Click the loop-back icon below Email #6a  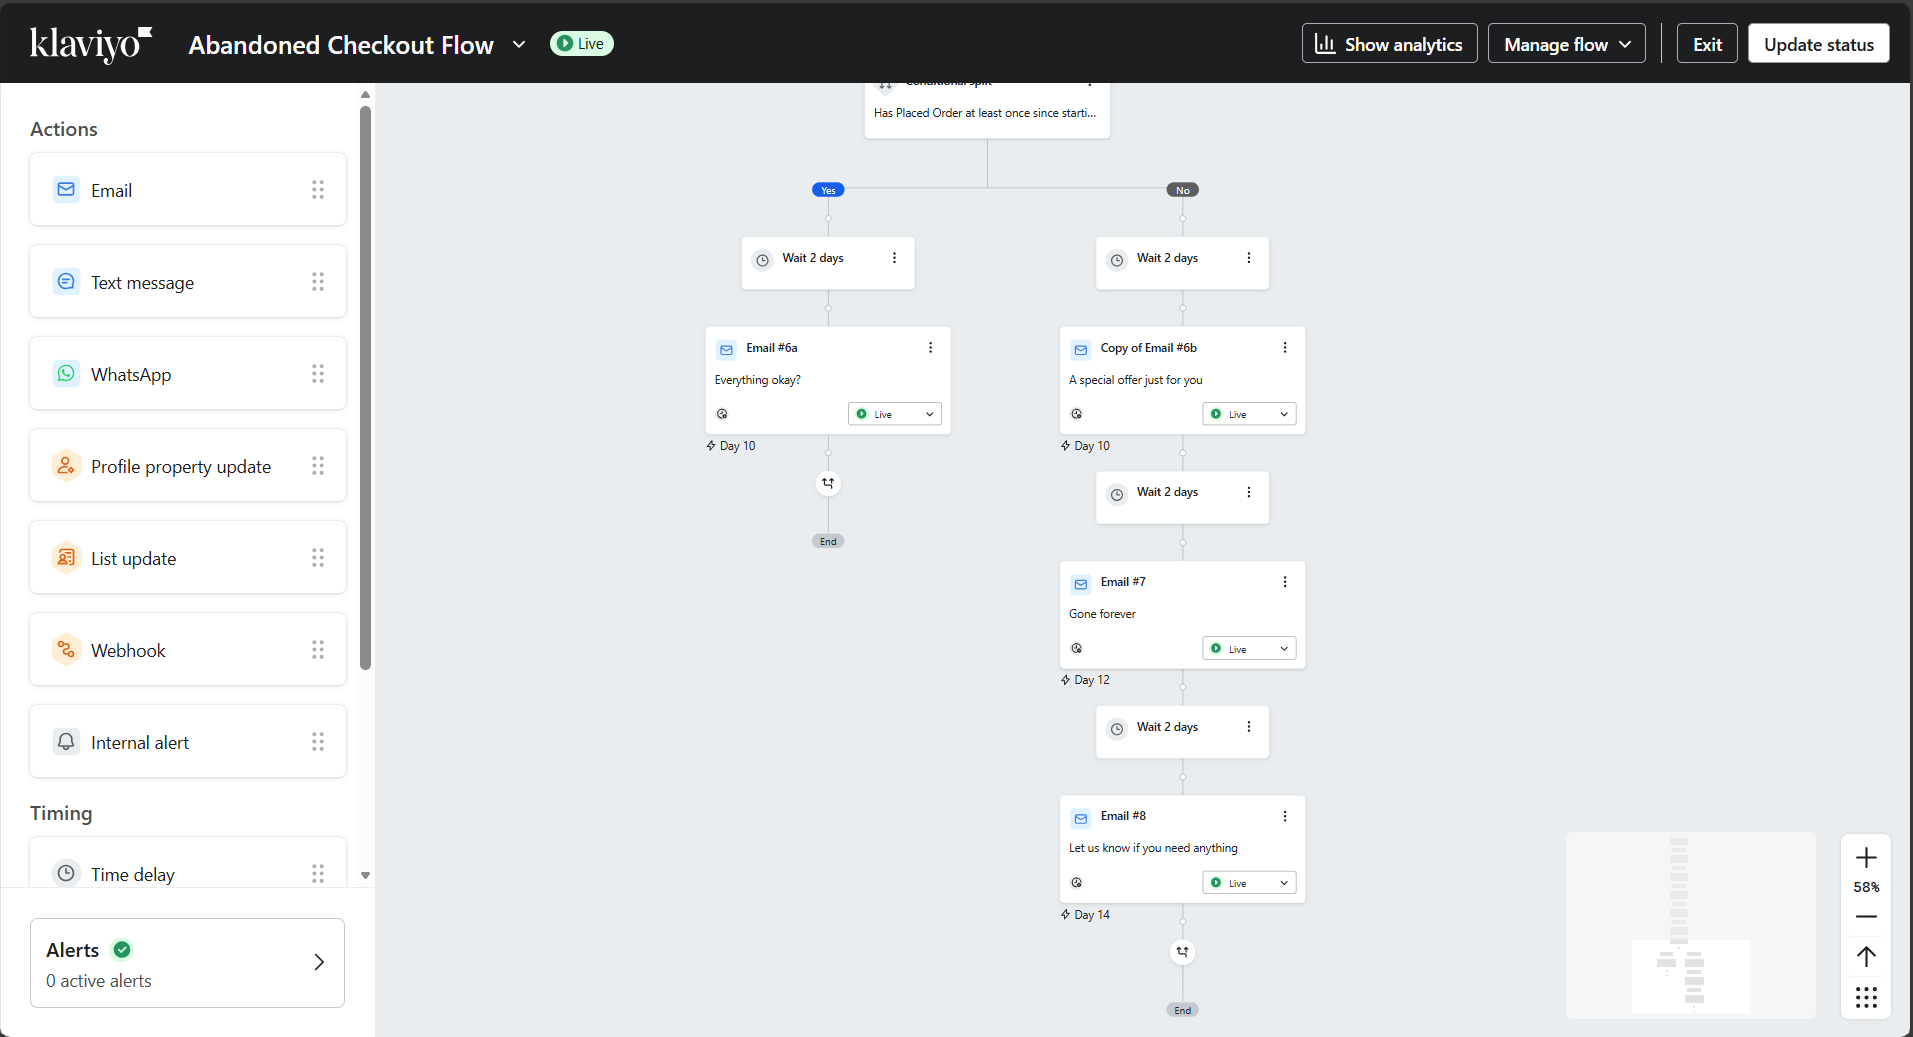tap(828, 483)
